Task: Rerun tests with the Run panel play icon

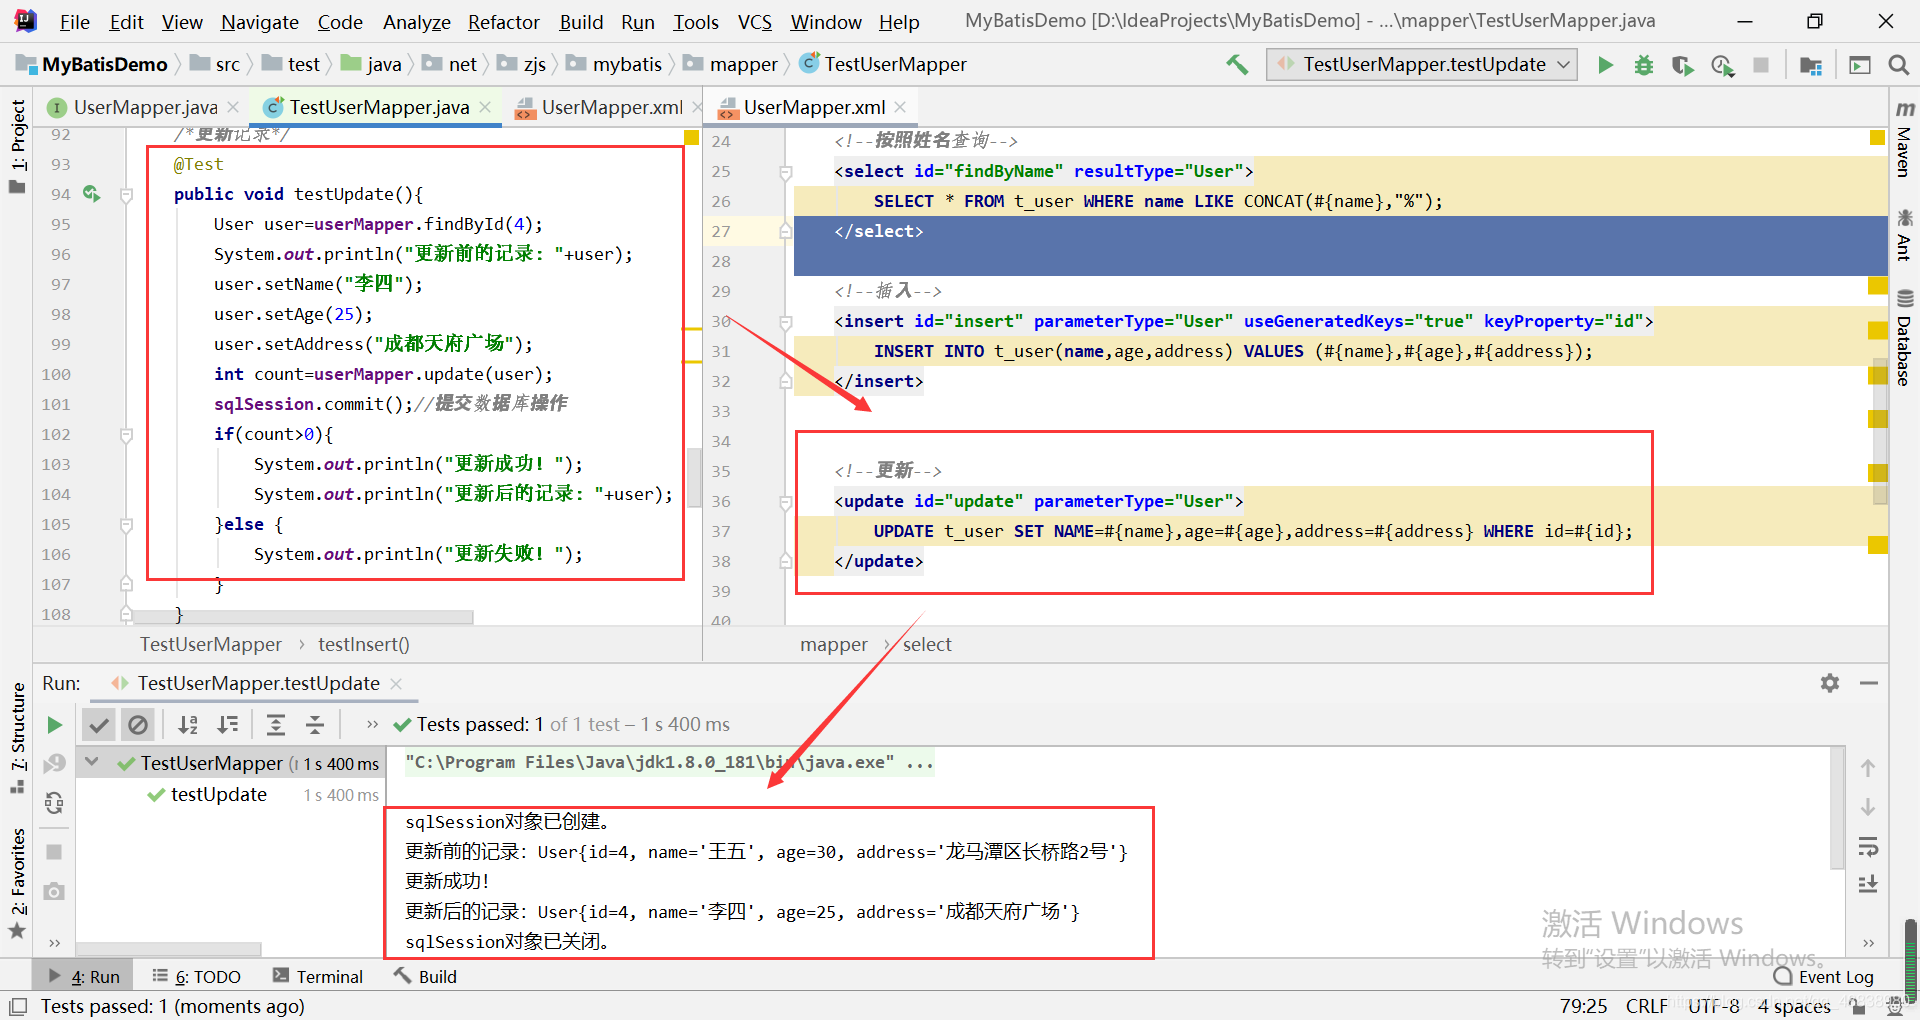Action: pos(54,725)
